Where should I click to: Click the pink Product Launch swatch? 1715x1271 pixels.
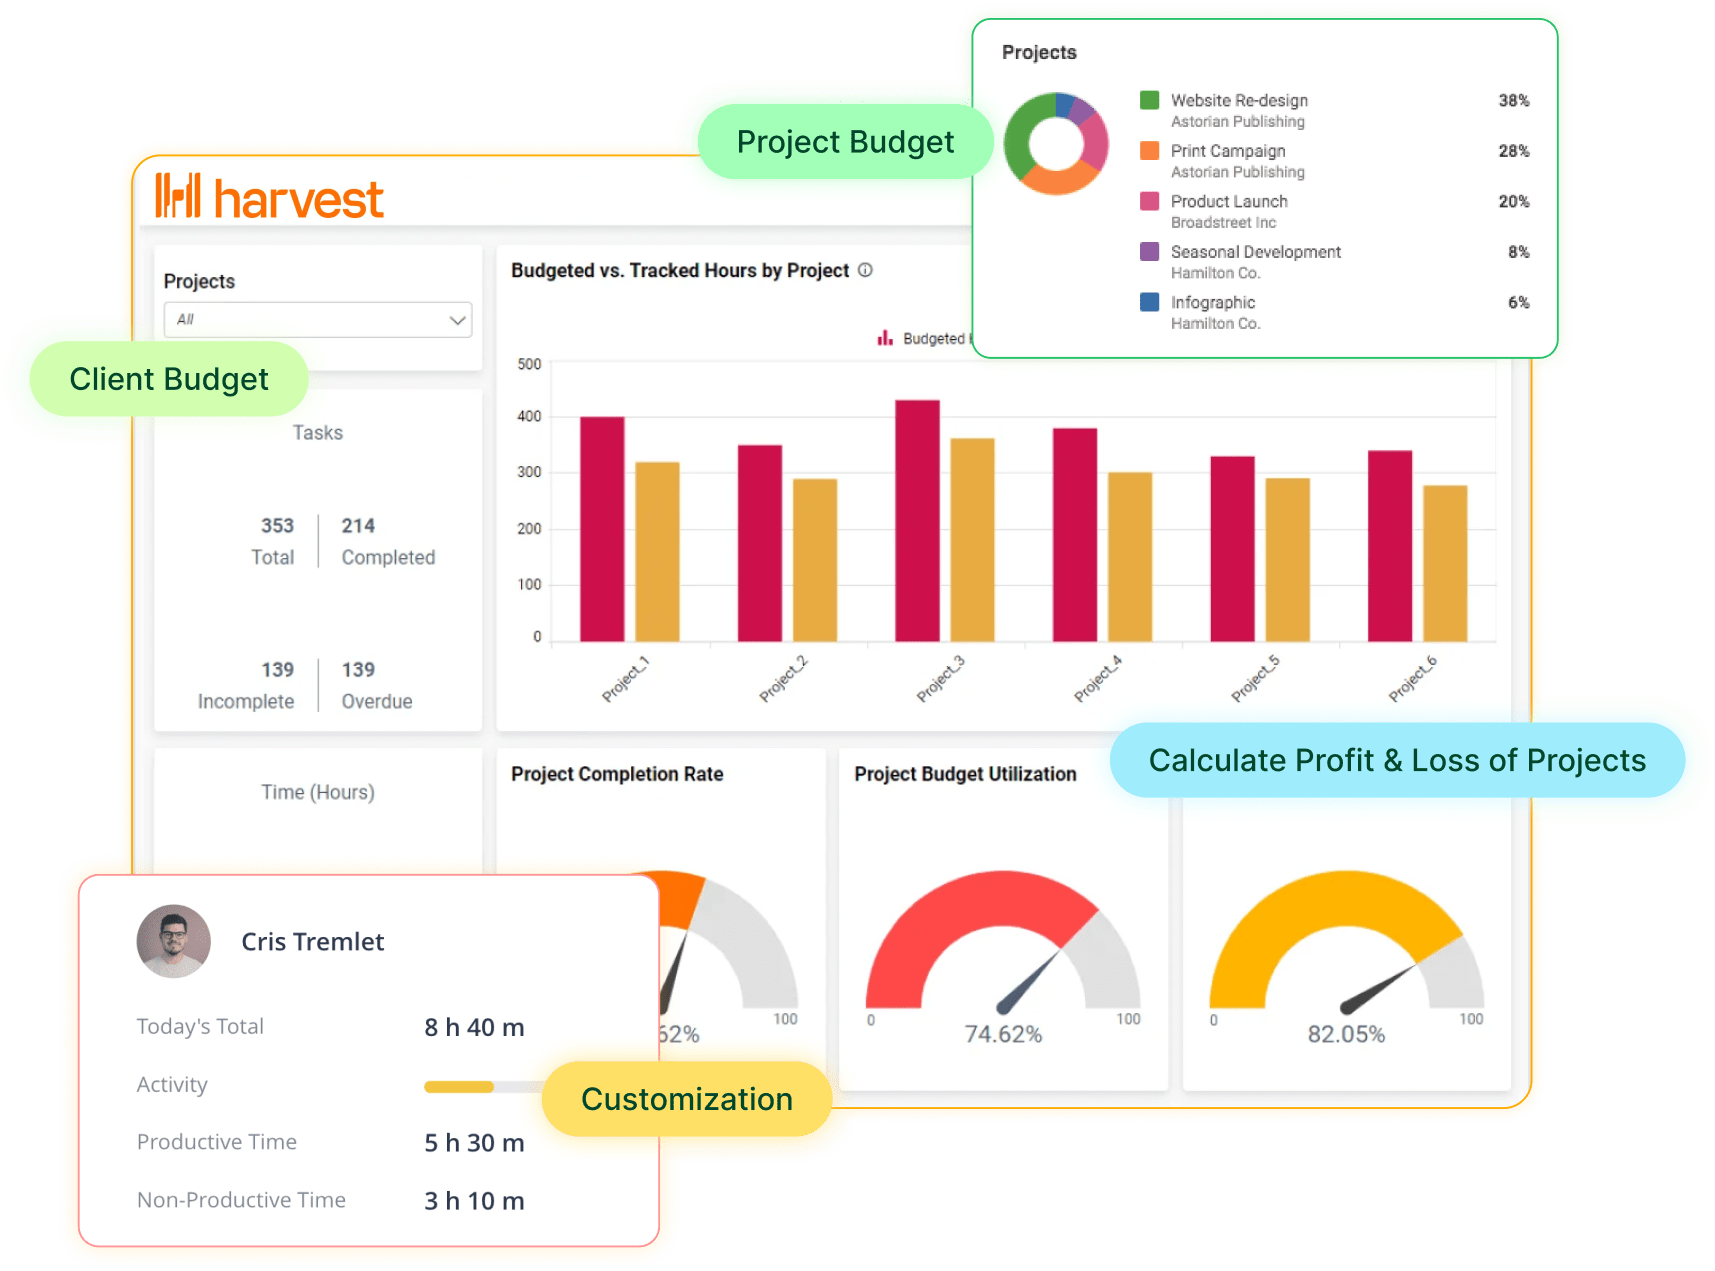[x=1150, y=201]
